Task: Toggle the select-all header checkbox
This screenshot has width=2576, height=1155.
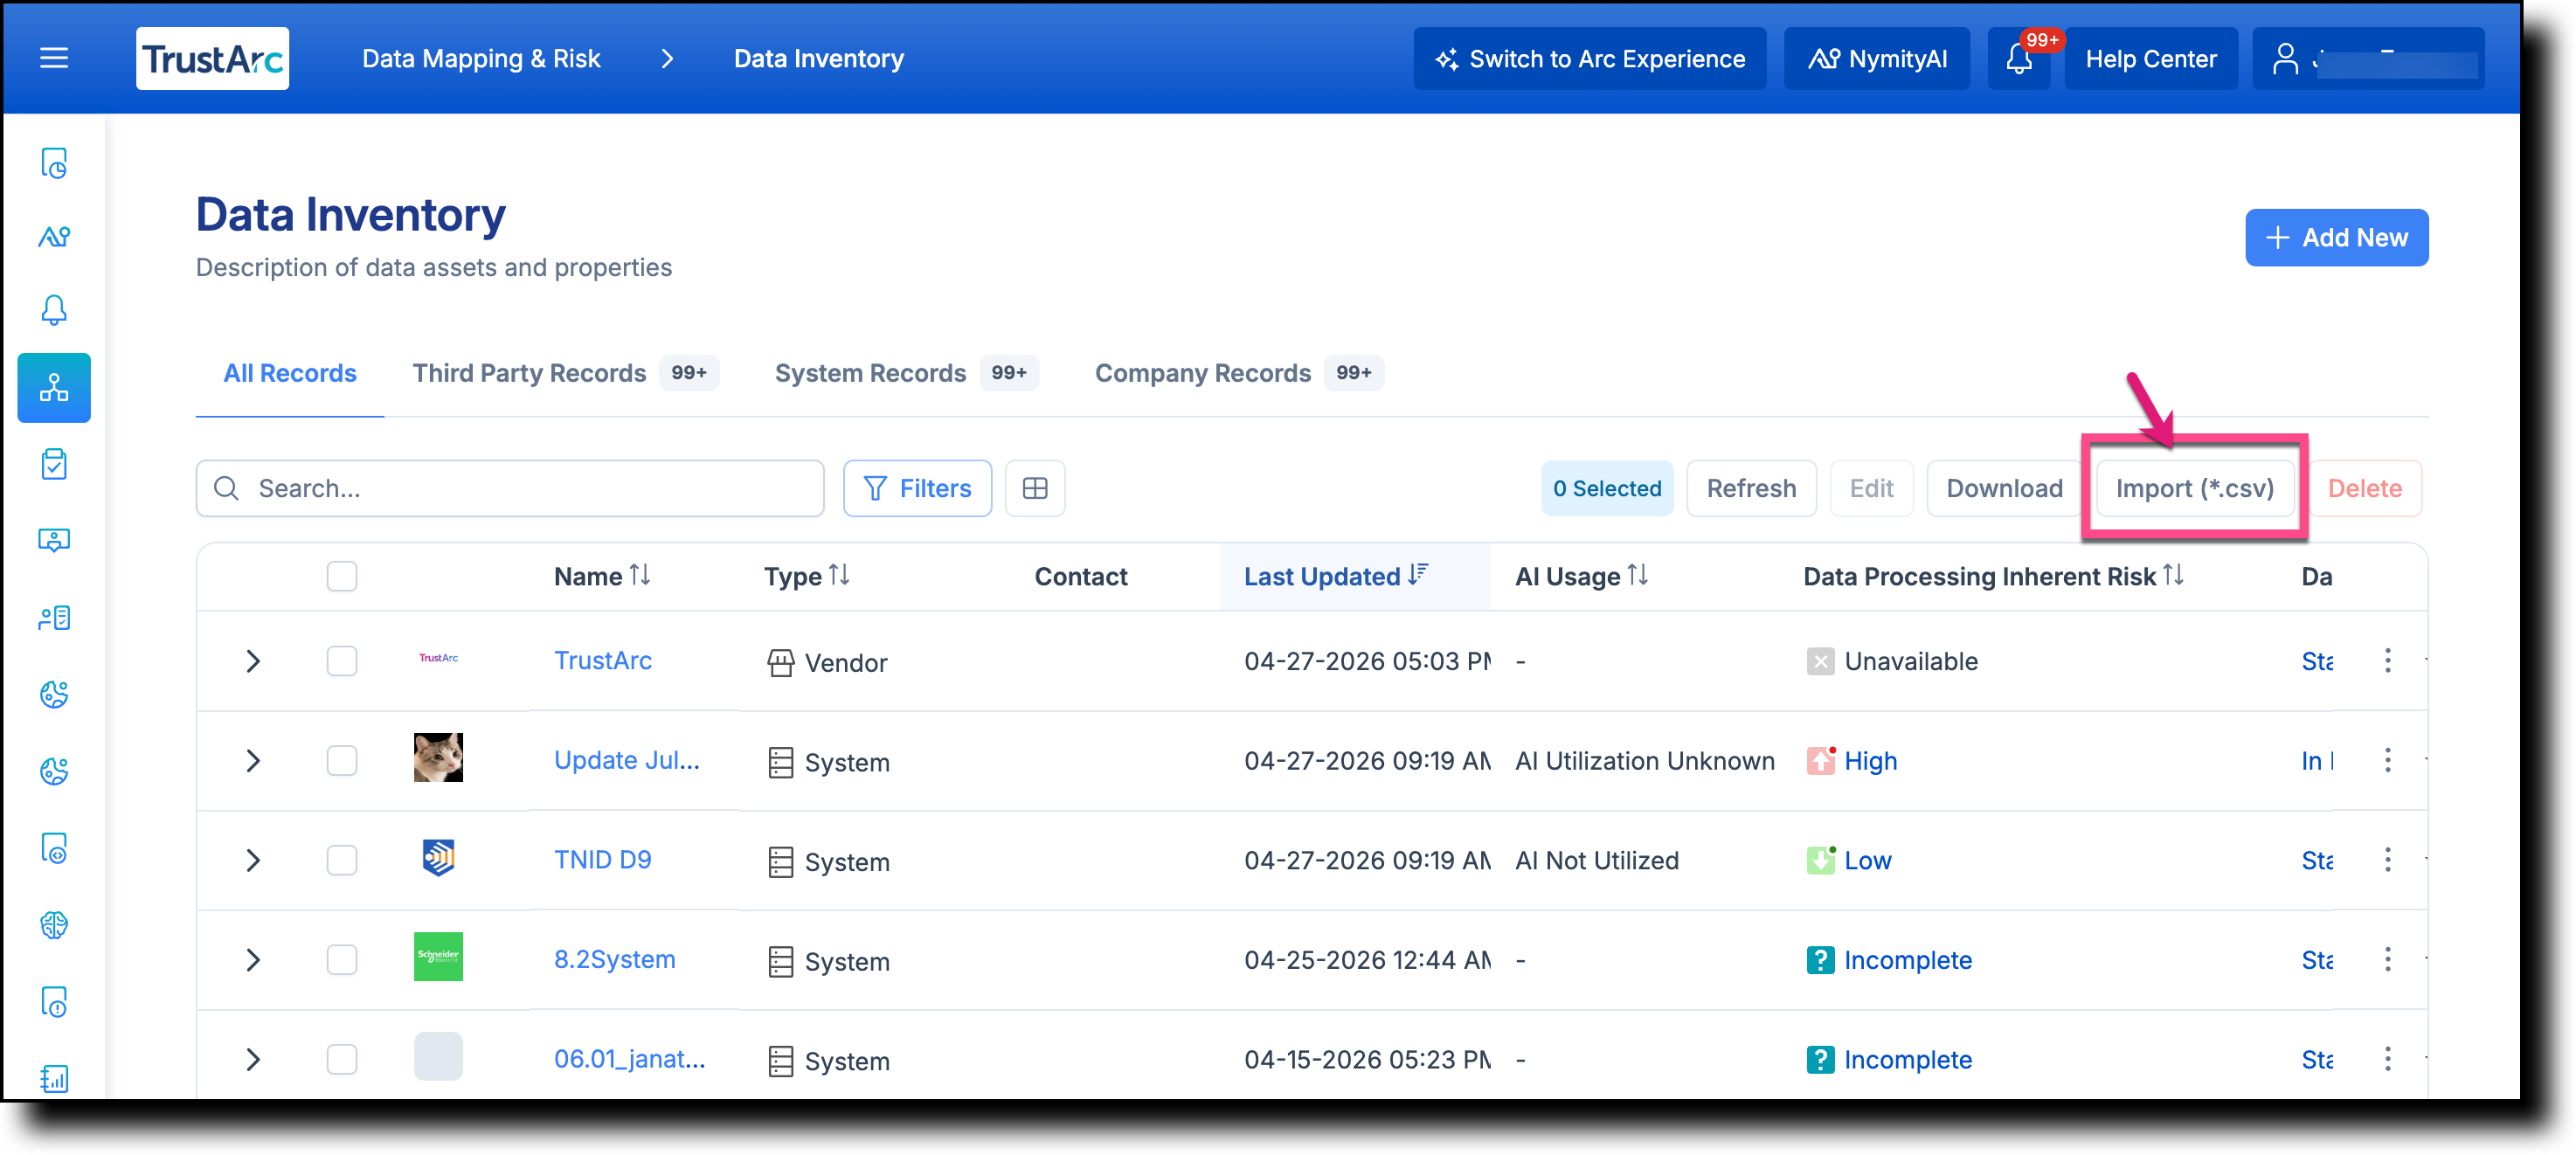Action: (342, 577)
